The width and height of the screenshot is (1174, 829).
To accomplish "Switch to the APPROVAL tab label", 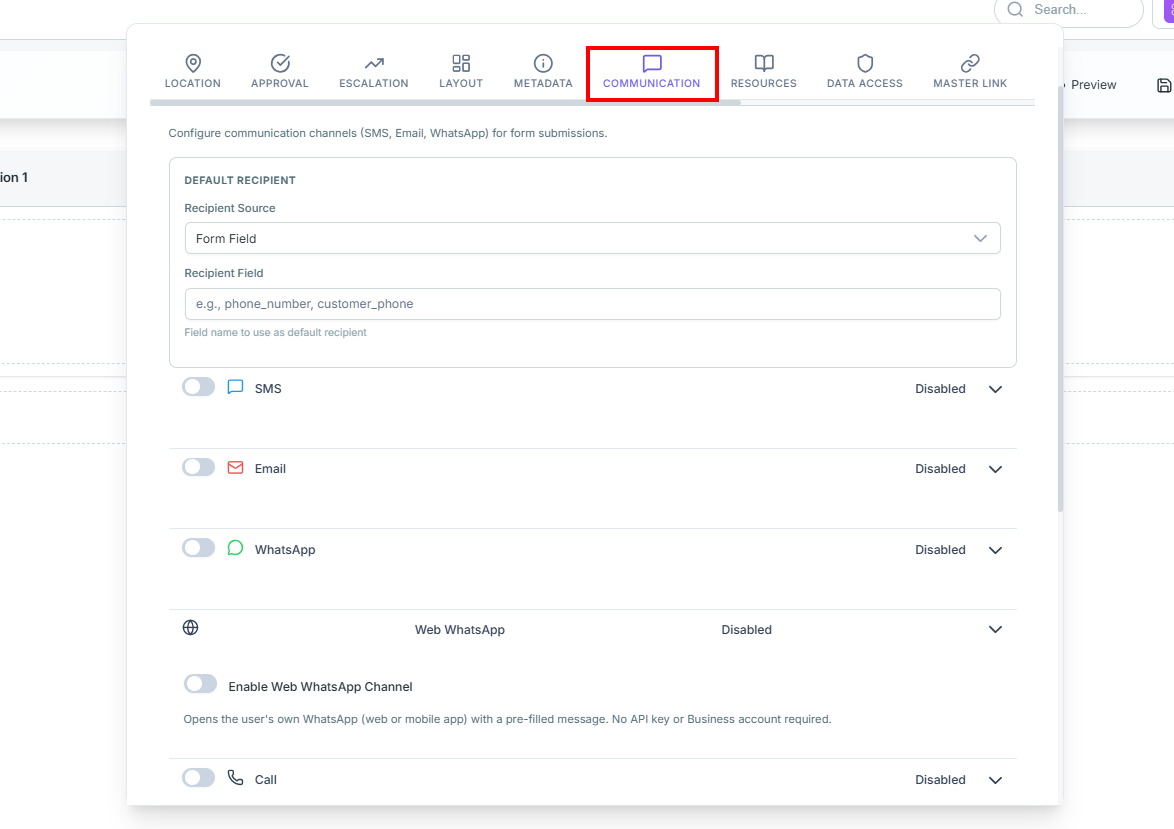I will [x=280, y=83].
